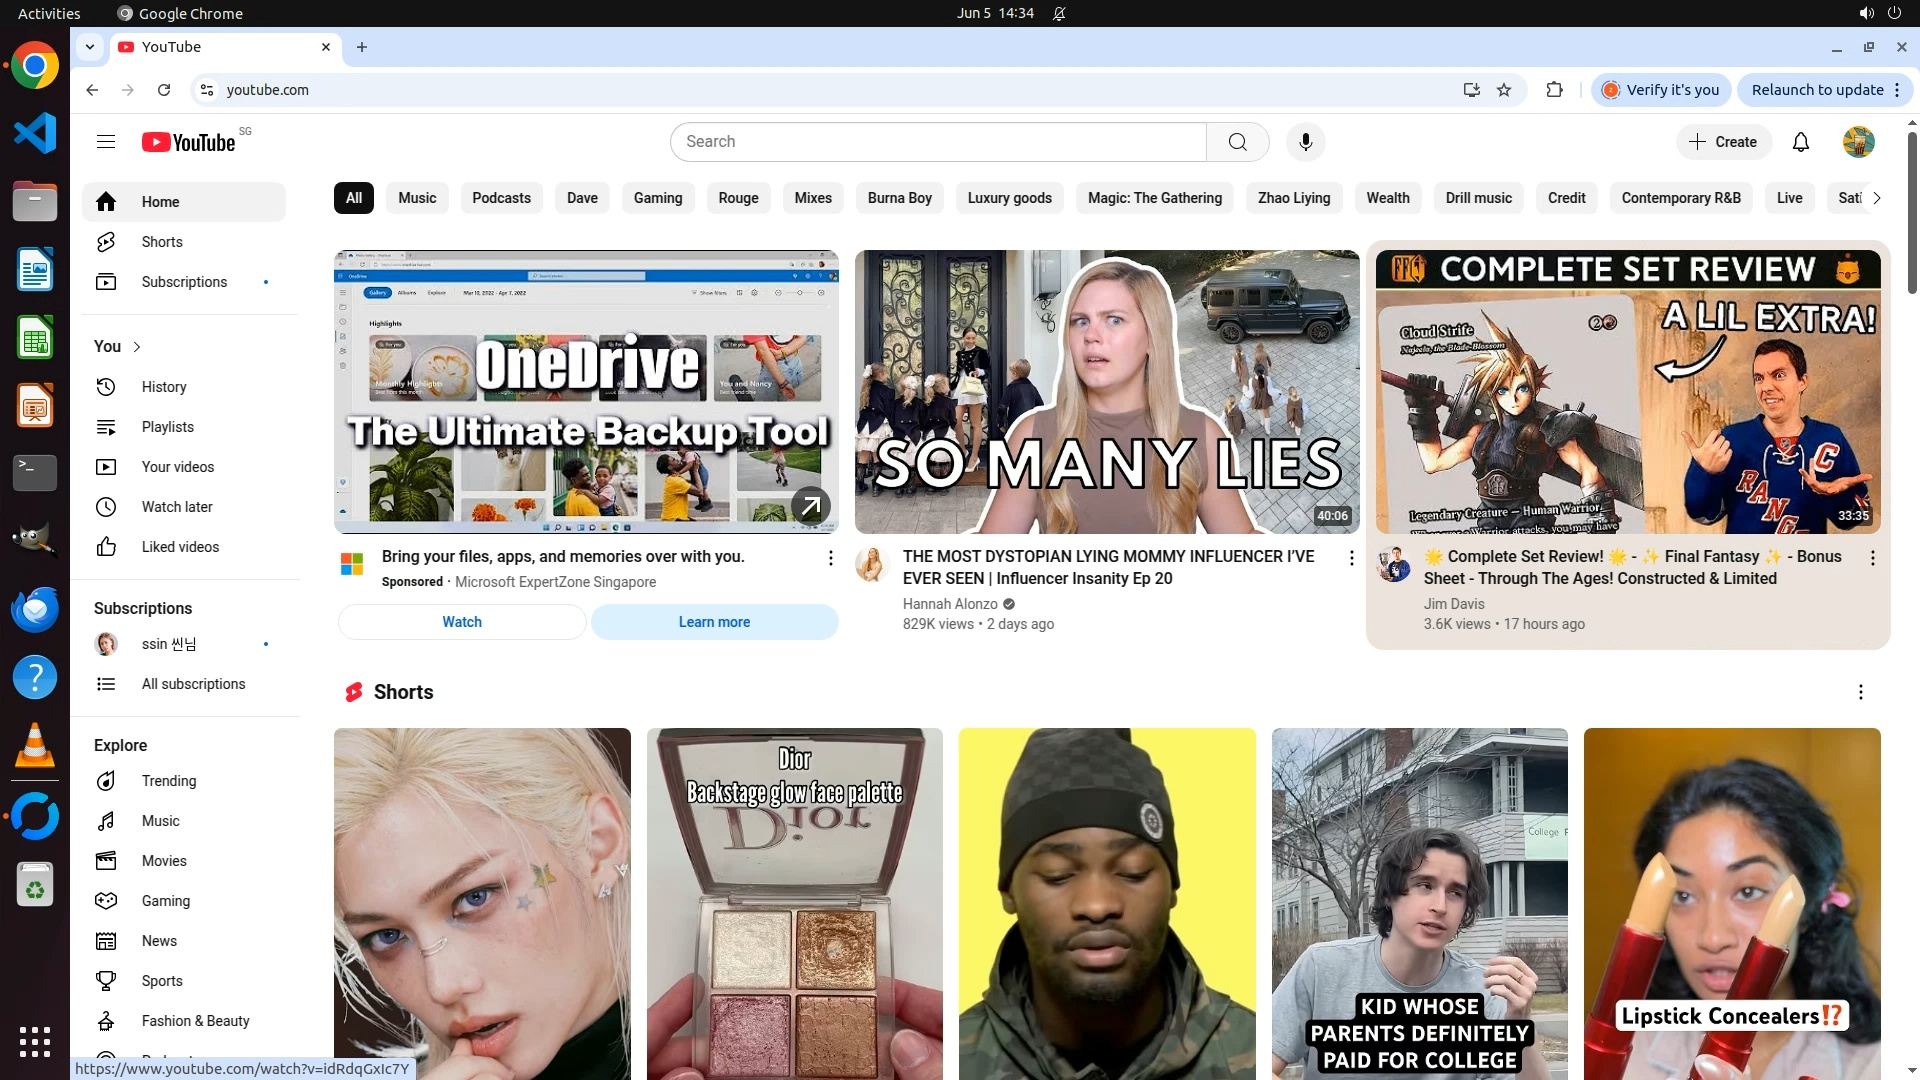Select the Gaming filter chip
Viewport: 1920px width, 1080px height.
[x=657, y=198]
